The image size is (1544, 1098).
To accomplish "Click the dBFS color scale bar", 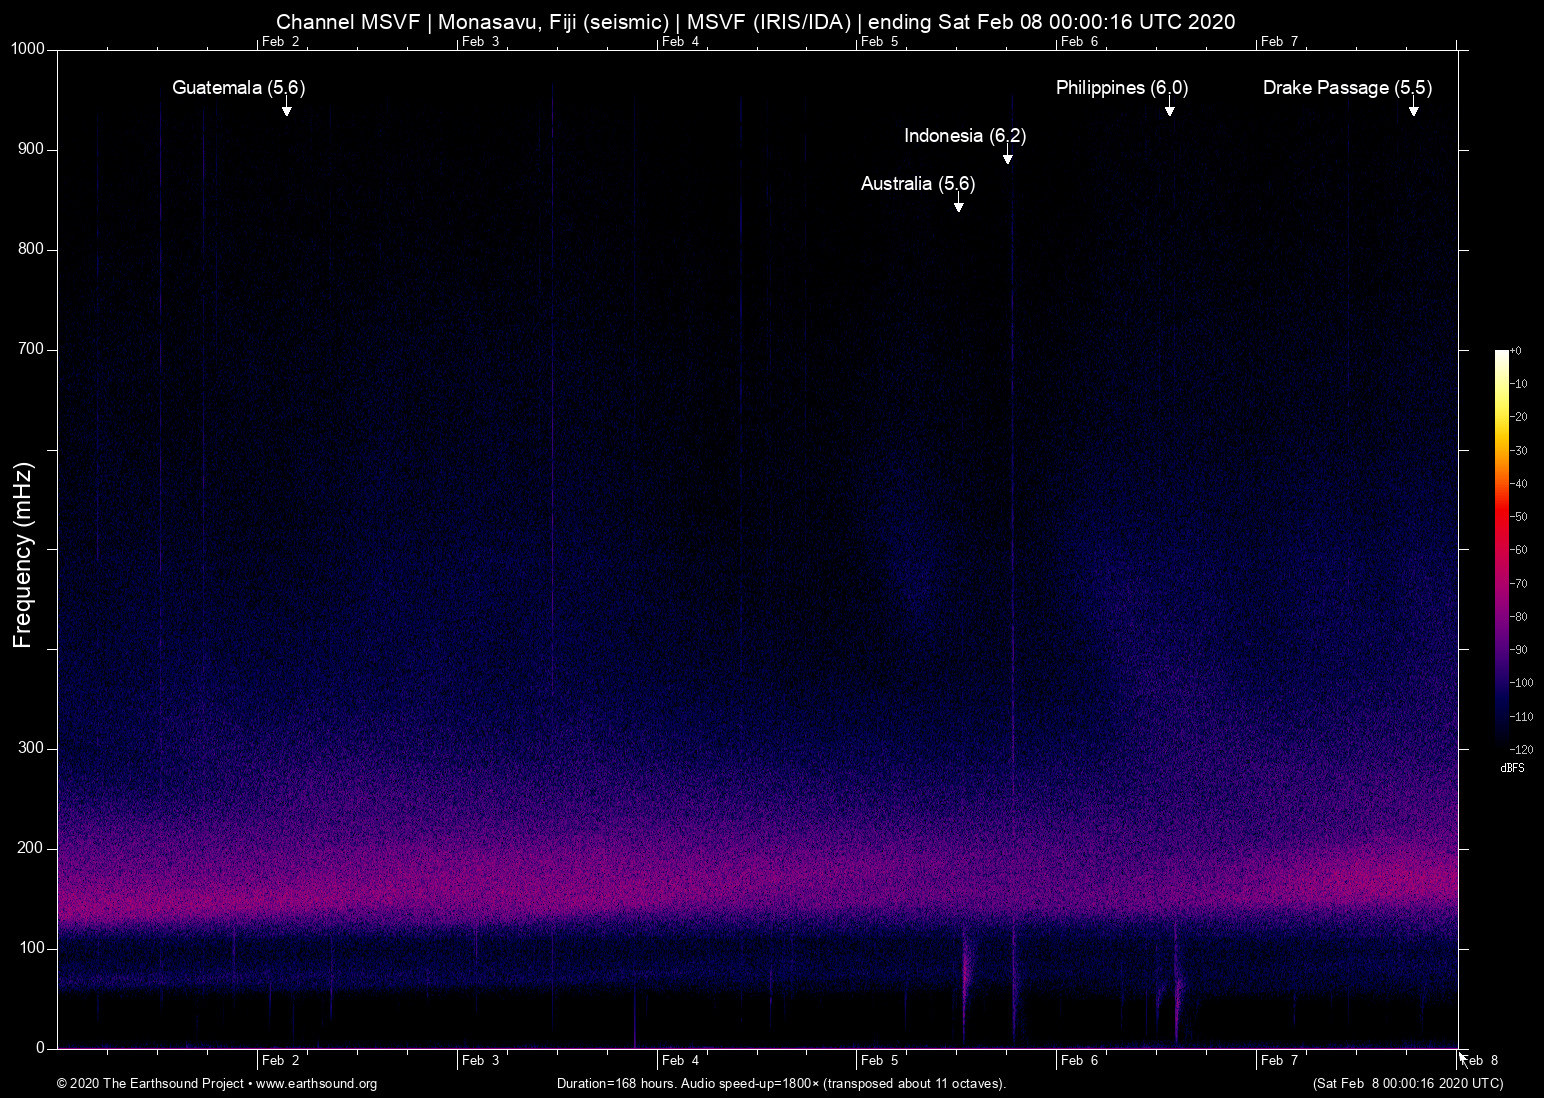I will pyautogui.click(x=1501, y=548).
